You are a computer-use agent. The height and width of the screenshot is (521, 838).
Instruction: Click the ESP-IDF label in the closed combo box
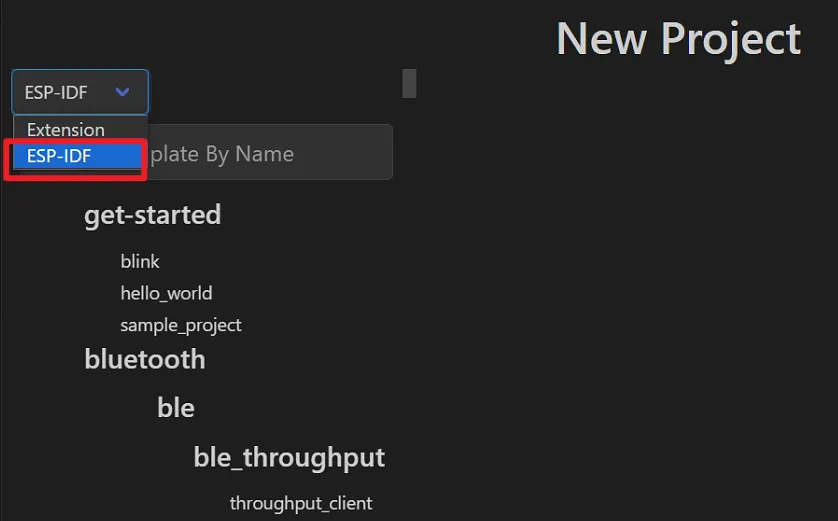56,93
